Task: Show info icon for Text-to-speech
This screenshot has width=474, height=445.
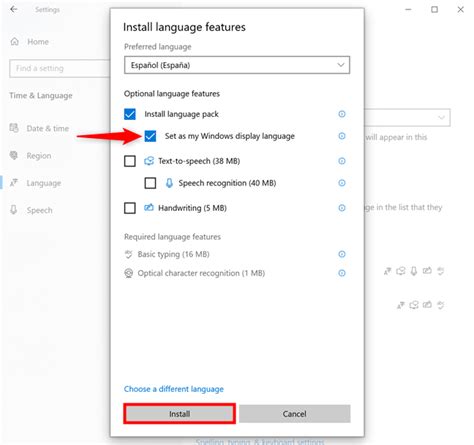Action: (342, 161)
